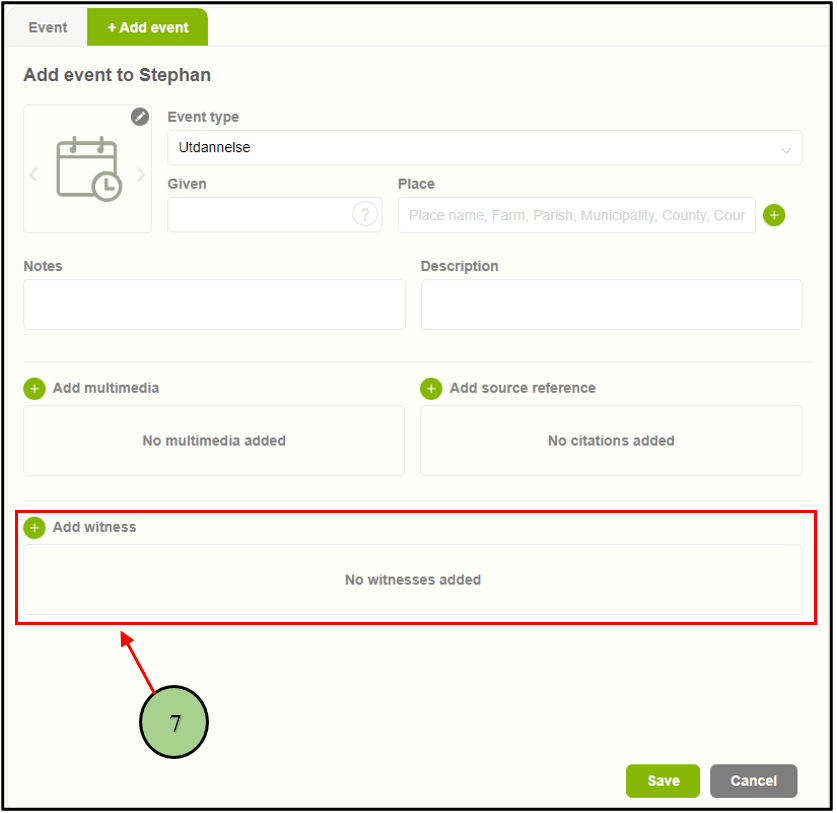Click the Add witness plus icon

pos(35,527)
